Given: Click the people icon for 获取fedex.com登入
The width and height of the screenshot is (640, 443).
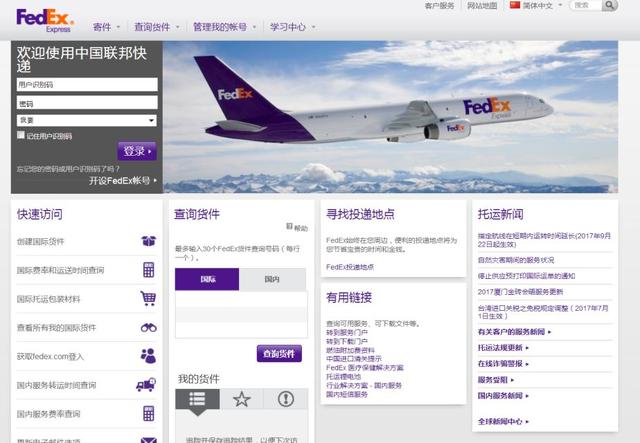Looking at the screenshot, I should pos(148,356).
